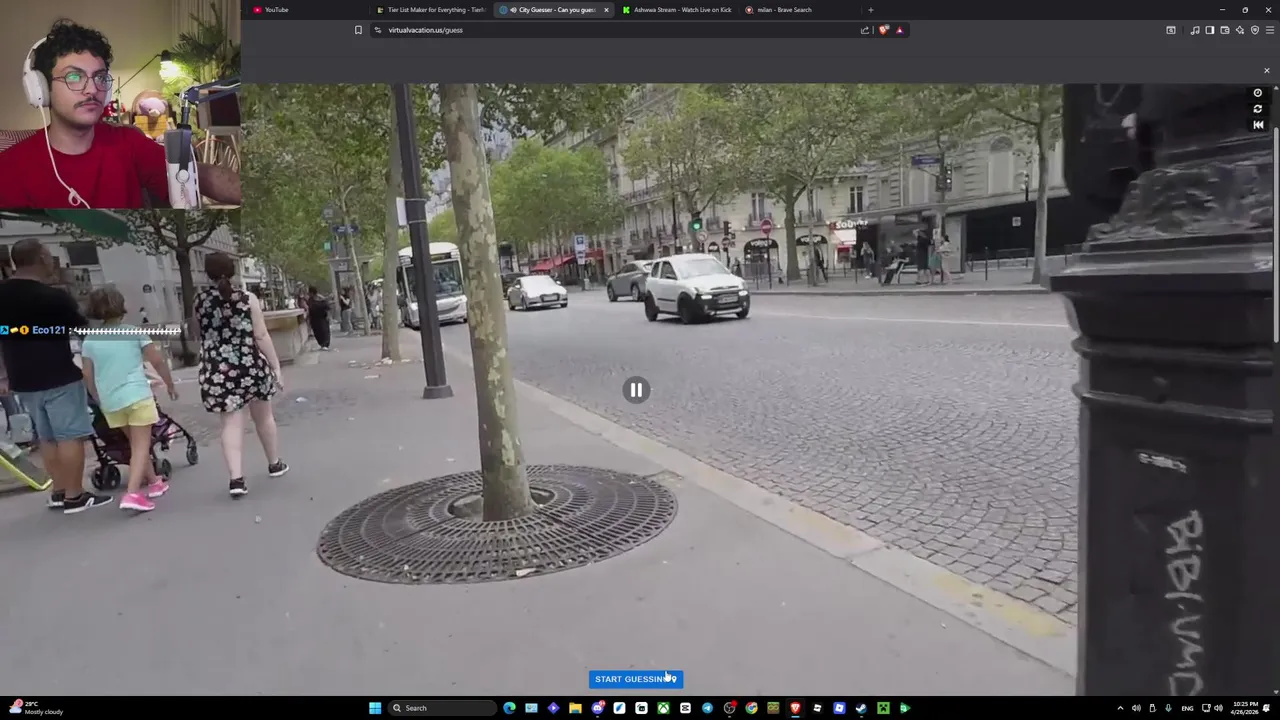Pause the video with the center pause button

tap(636, 390)
